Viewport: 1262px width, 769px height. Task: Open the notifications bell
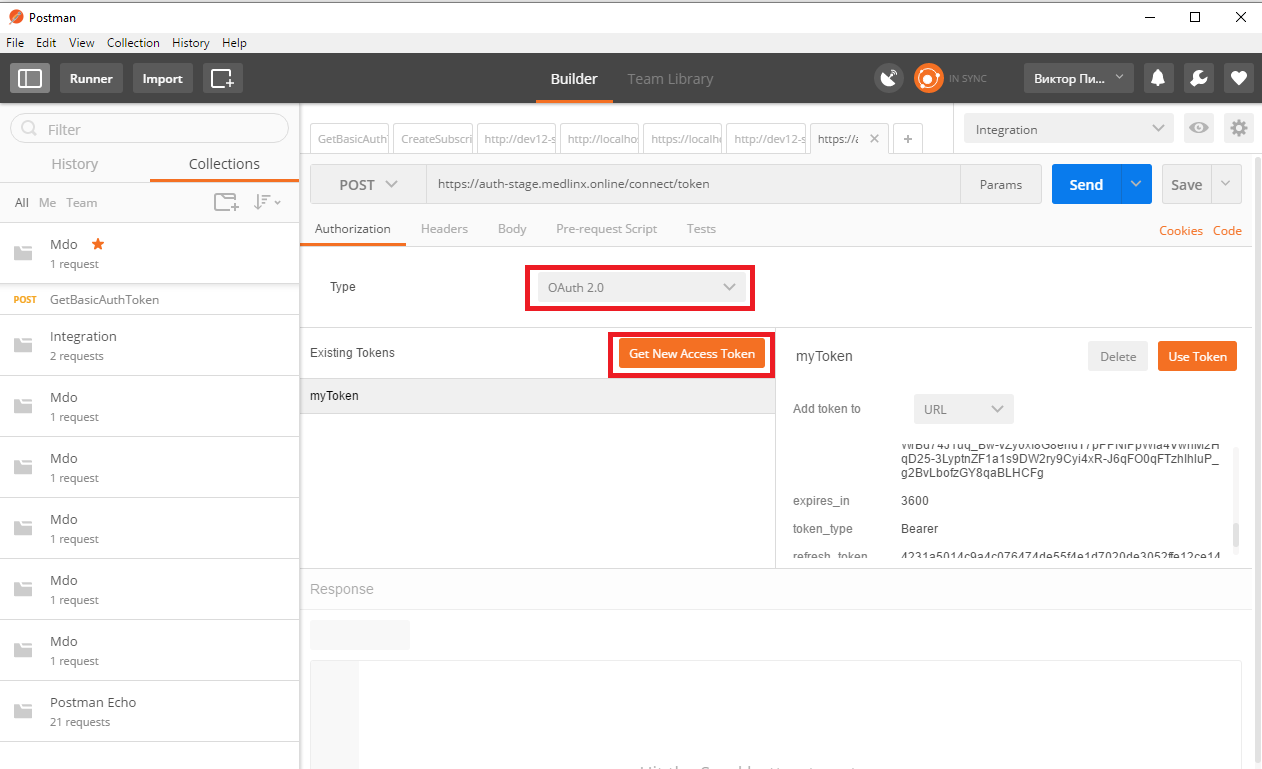1158,78
